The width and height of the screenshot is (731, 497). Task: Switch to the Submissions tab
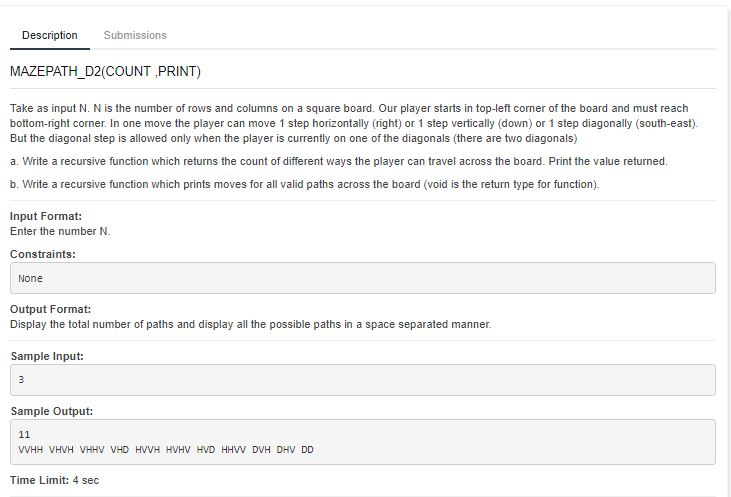pyautogui.click(x=135, y=35)
